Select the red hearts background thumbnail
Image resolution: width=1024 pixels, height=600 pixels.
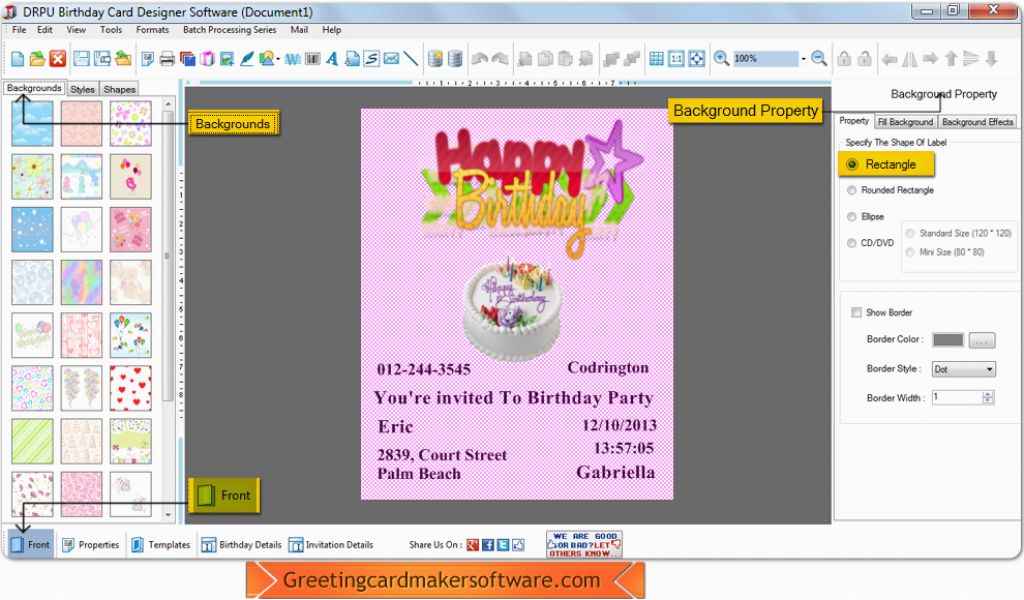coord(131,388)
